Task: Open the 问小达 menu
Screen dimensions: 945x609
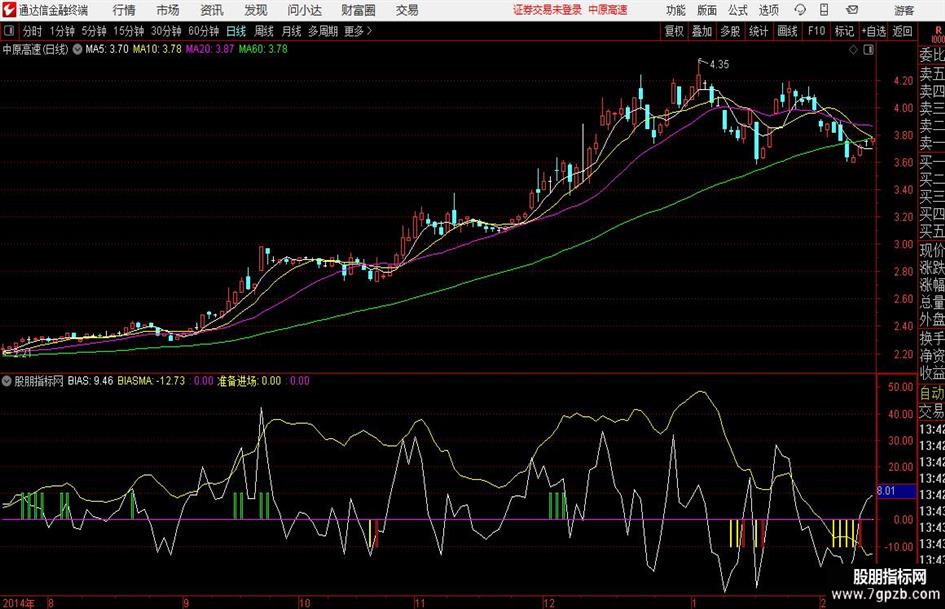Action: pos(304,10)
